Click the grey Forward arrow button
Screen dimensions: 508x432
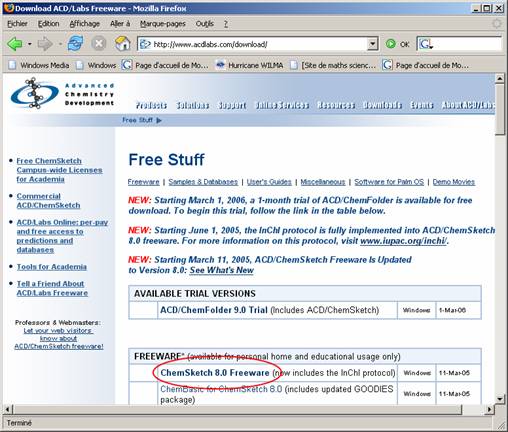click(45, 44)
